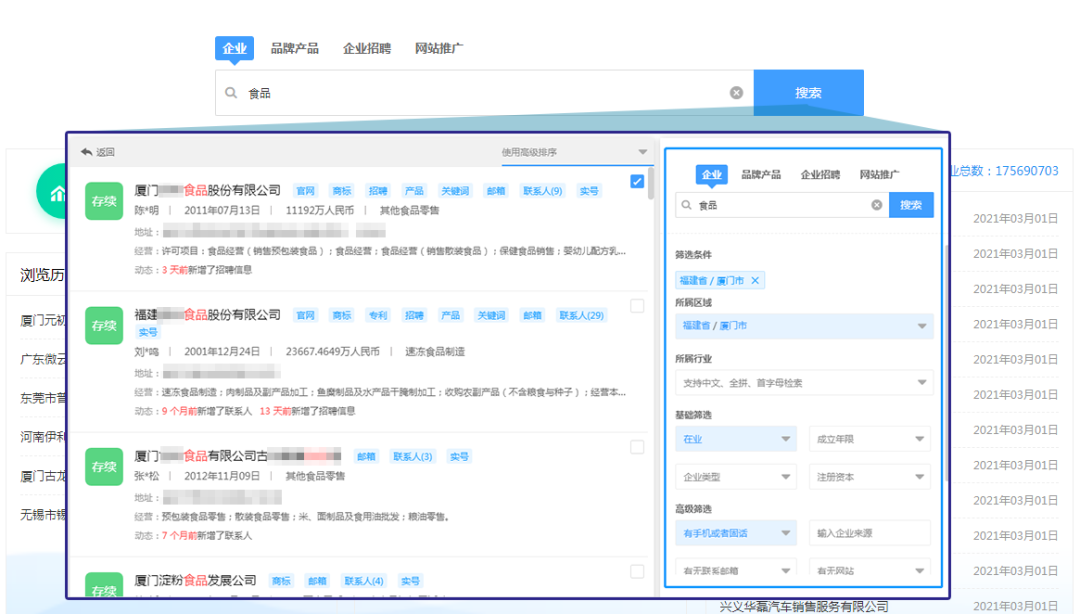Open the company 厦门淀粉食品发展公司

195,580
